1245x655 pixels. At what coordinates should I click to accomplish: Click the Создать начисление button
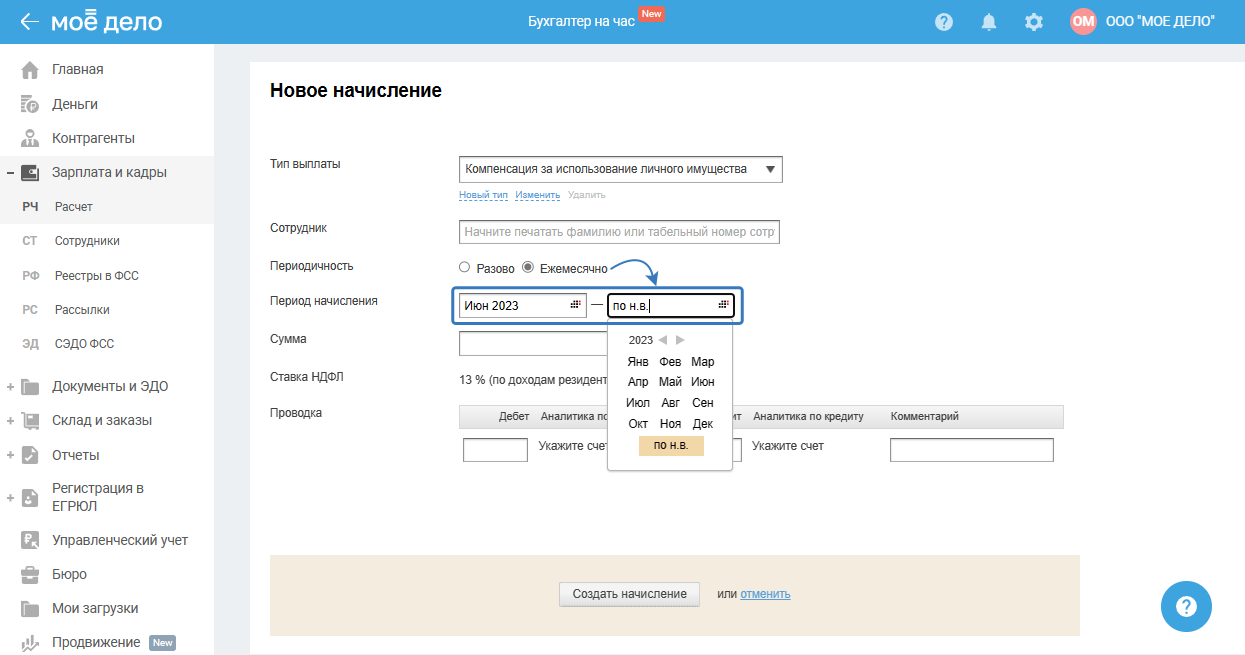coord(629,594)
